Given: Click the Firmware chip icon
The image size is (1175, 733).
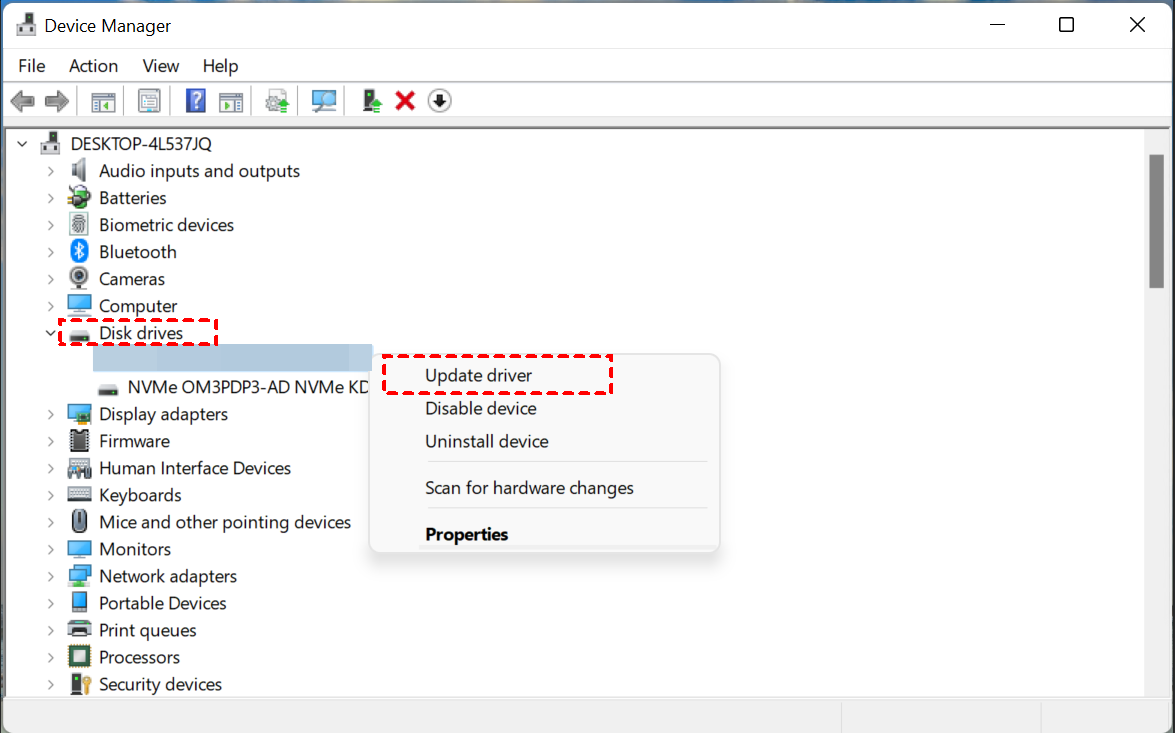Looking at the screenshot, I should (79, 441).
